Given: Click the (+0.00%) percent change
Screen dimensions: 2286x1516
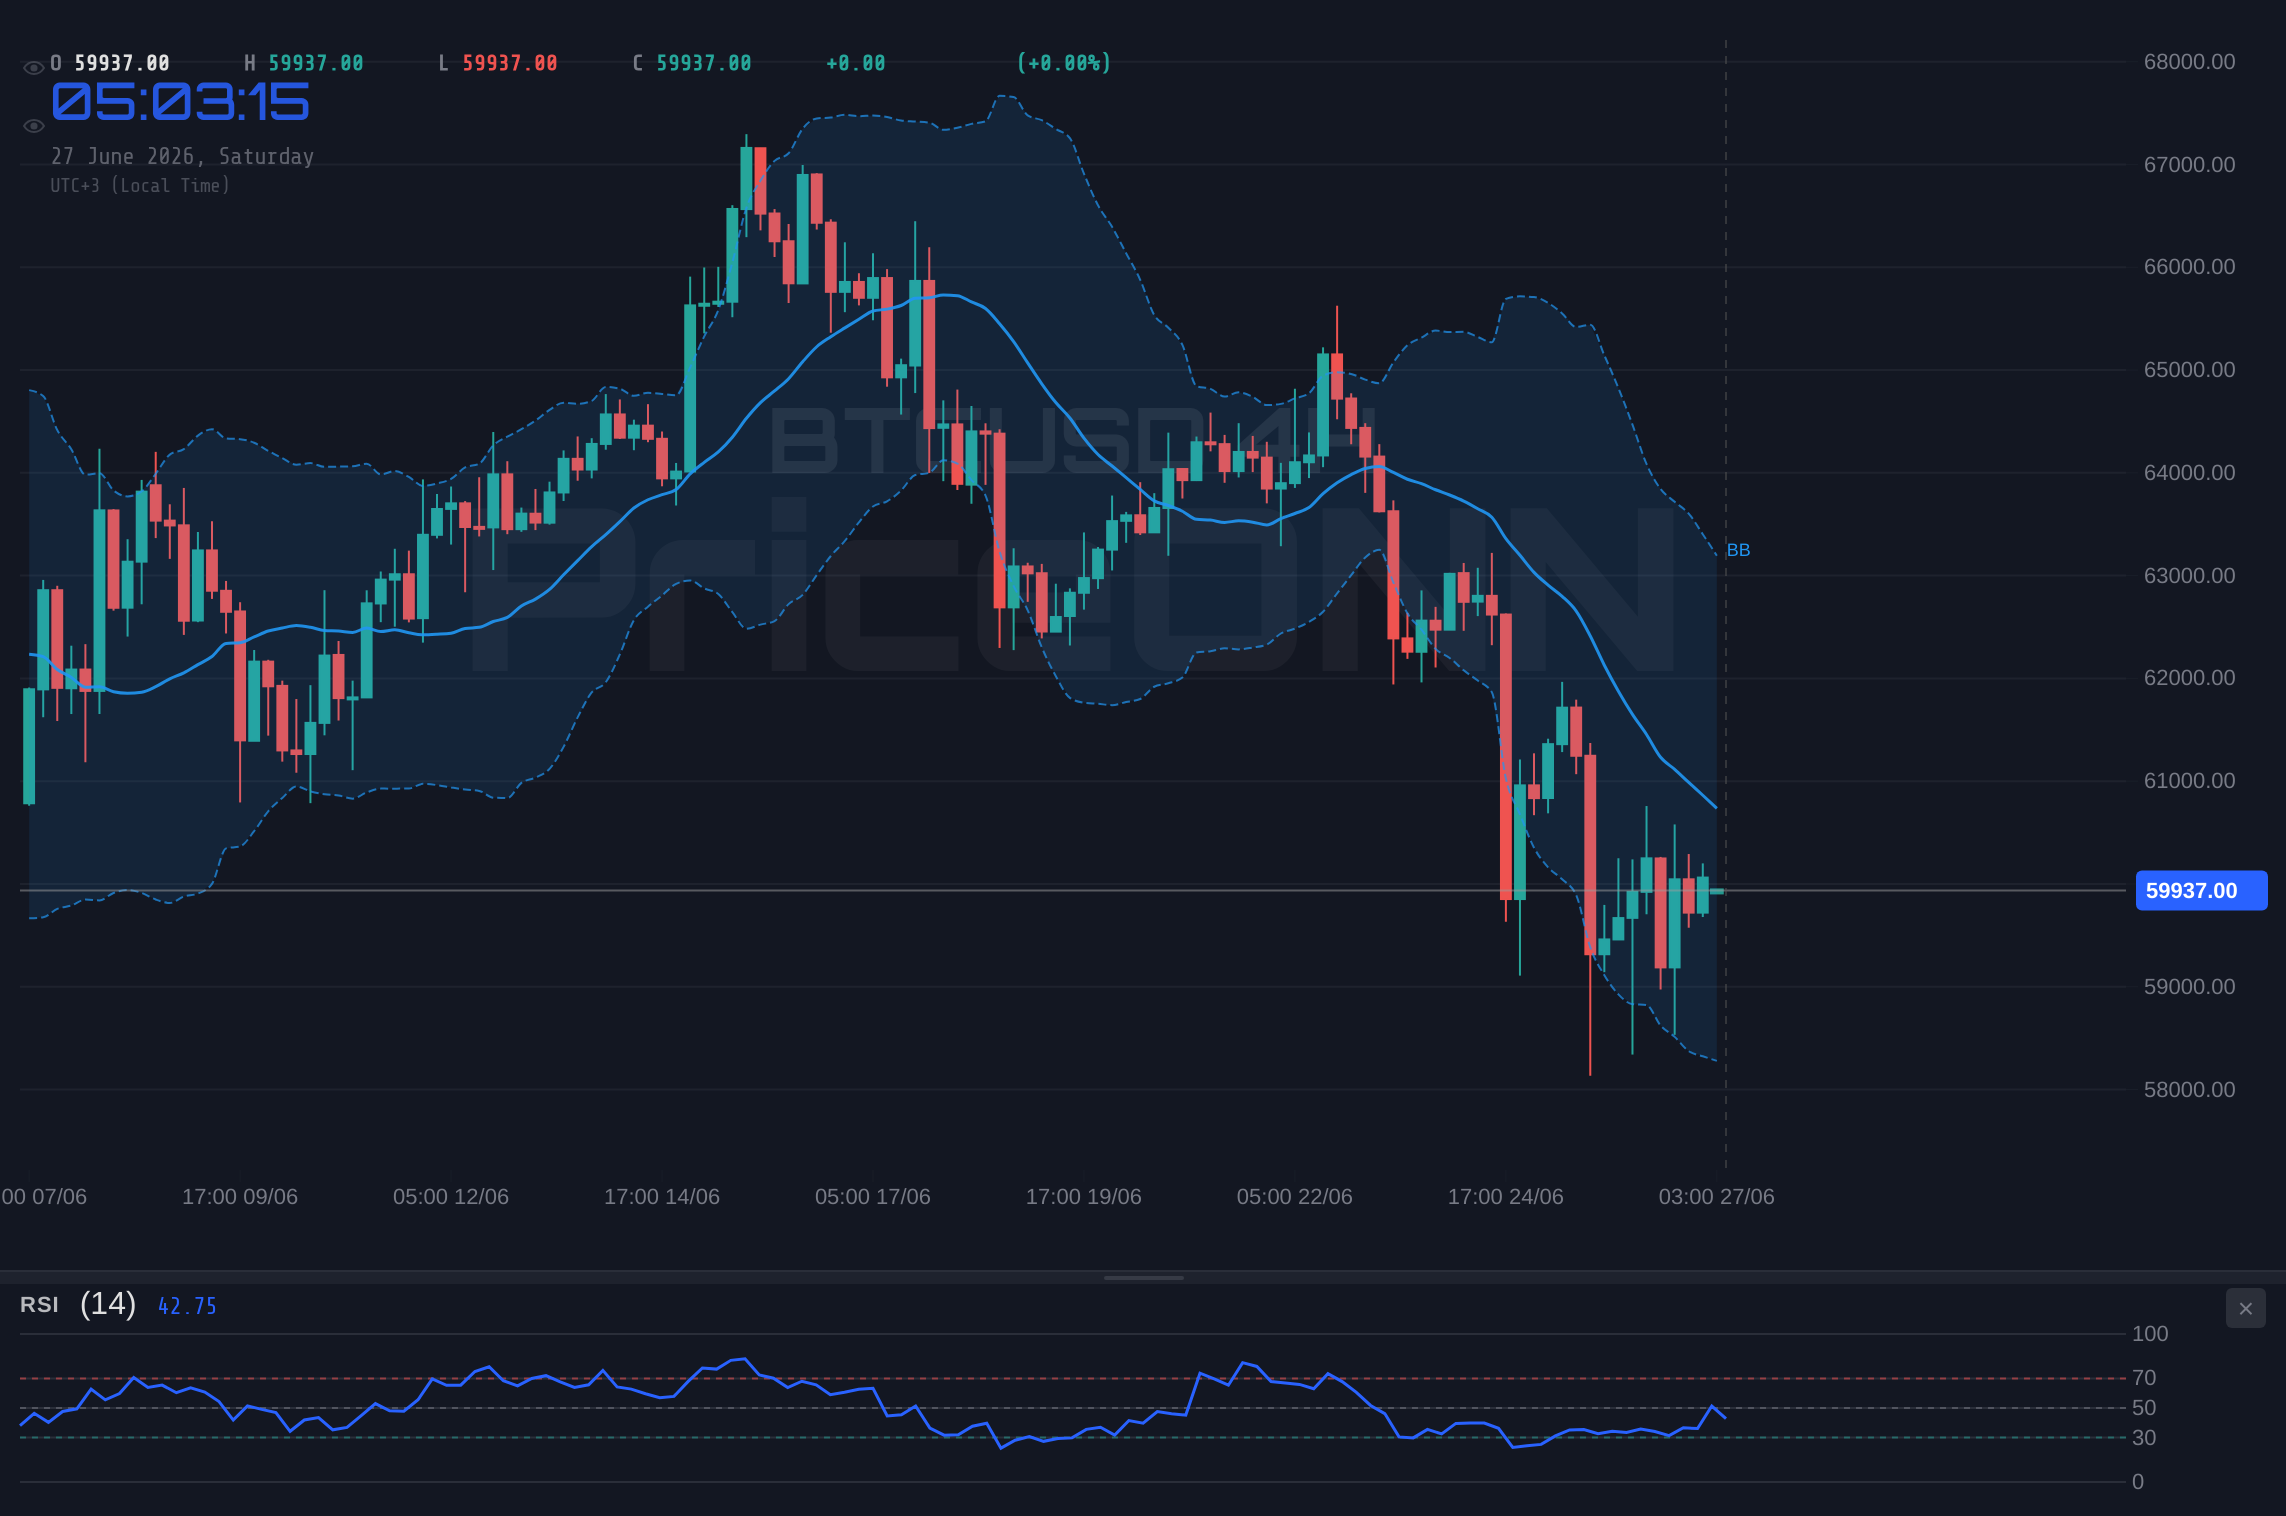Looking at the screenshot, I should (x=1064, y=63).
